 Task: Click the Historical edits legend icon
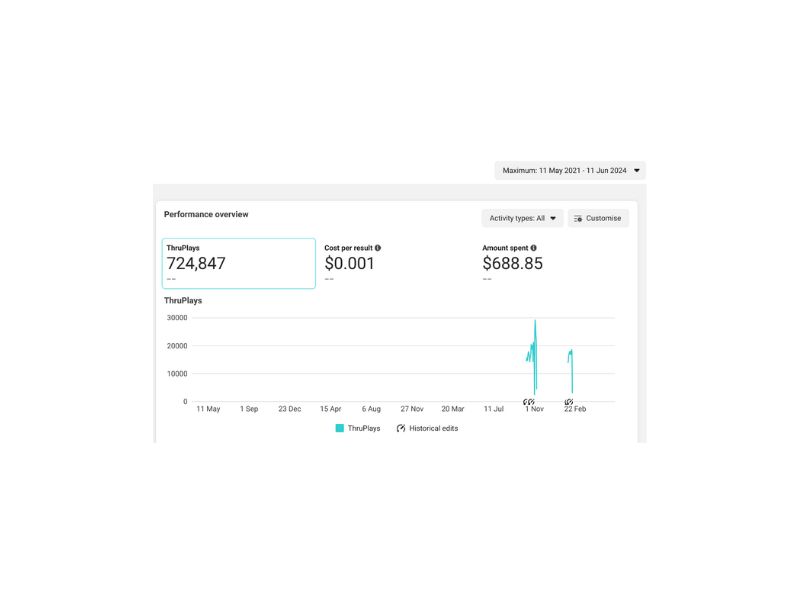coord(401,429)
